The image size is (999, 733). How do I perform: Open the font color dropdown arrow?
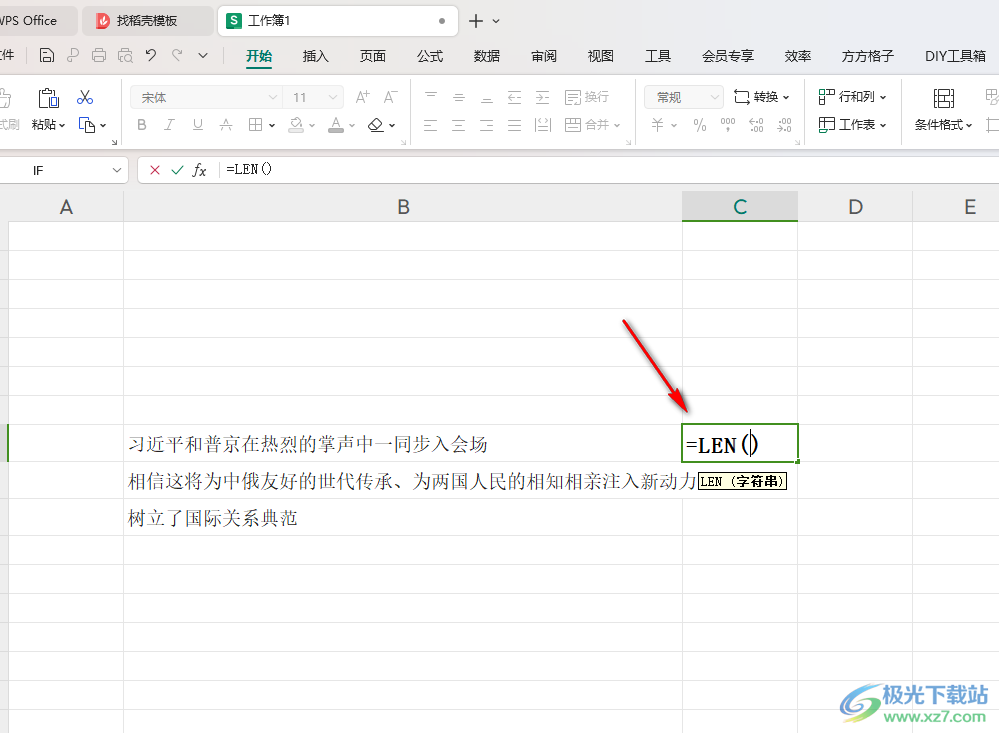coord(352,126)
